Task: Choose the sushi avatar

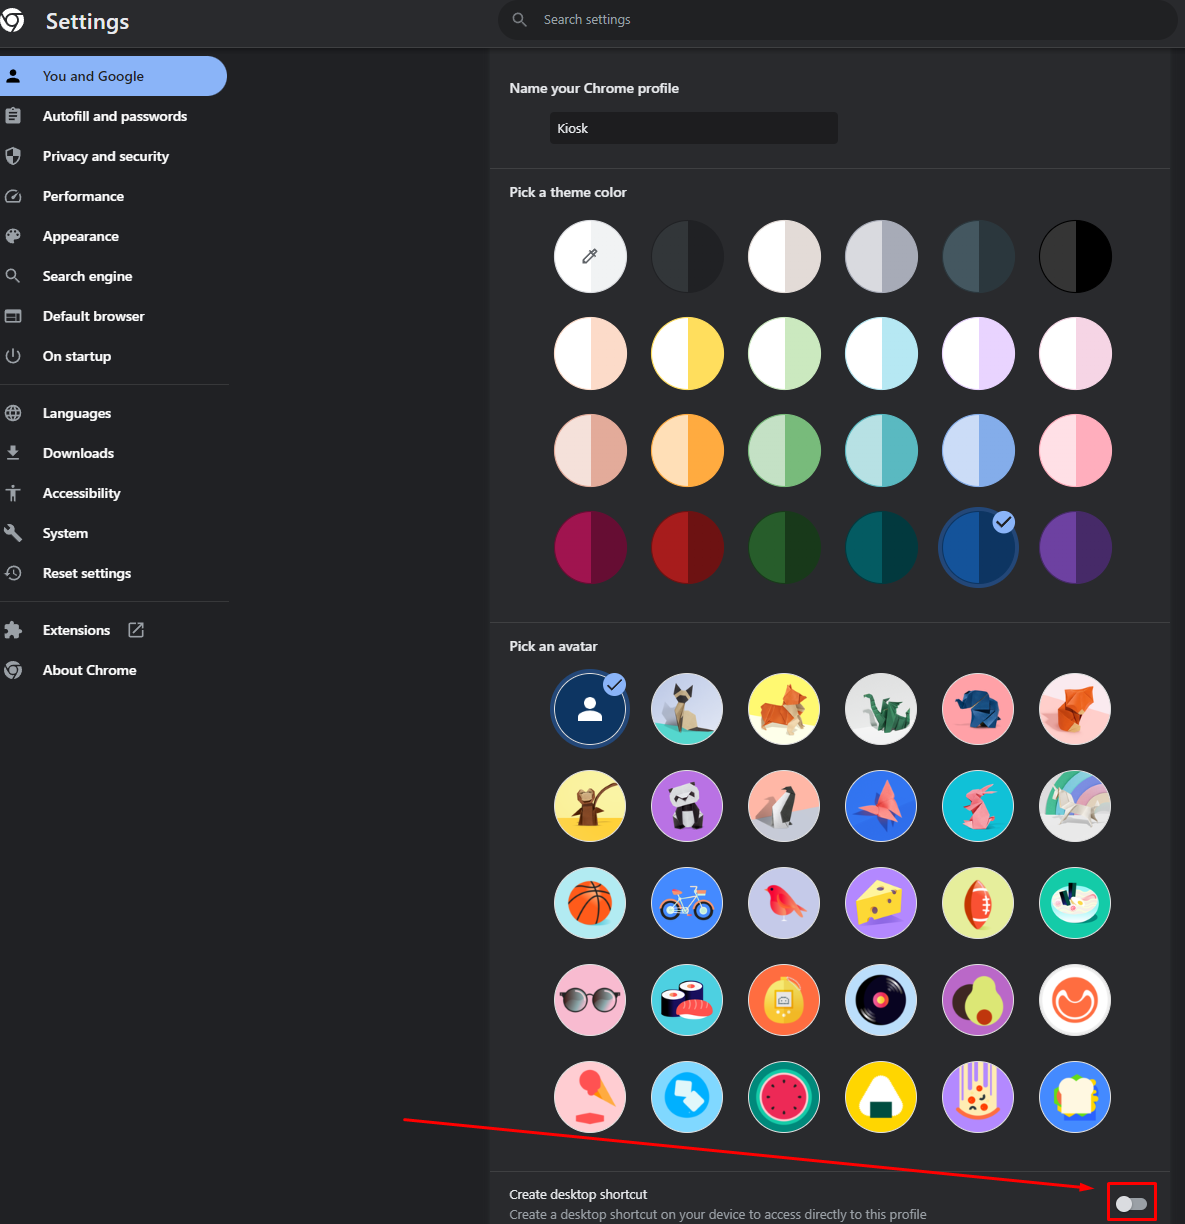Action: (x=688, y=1001)
